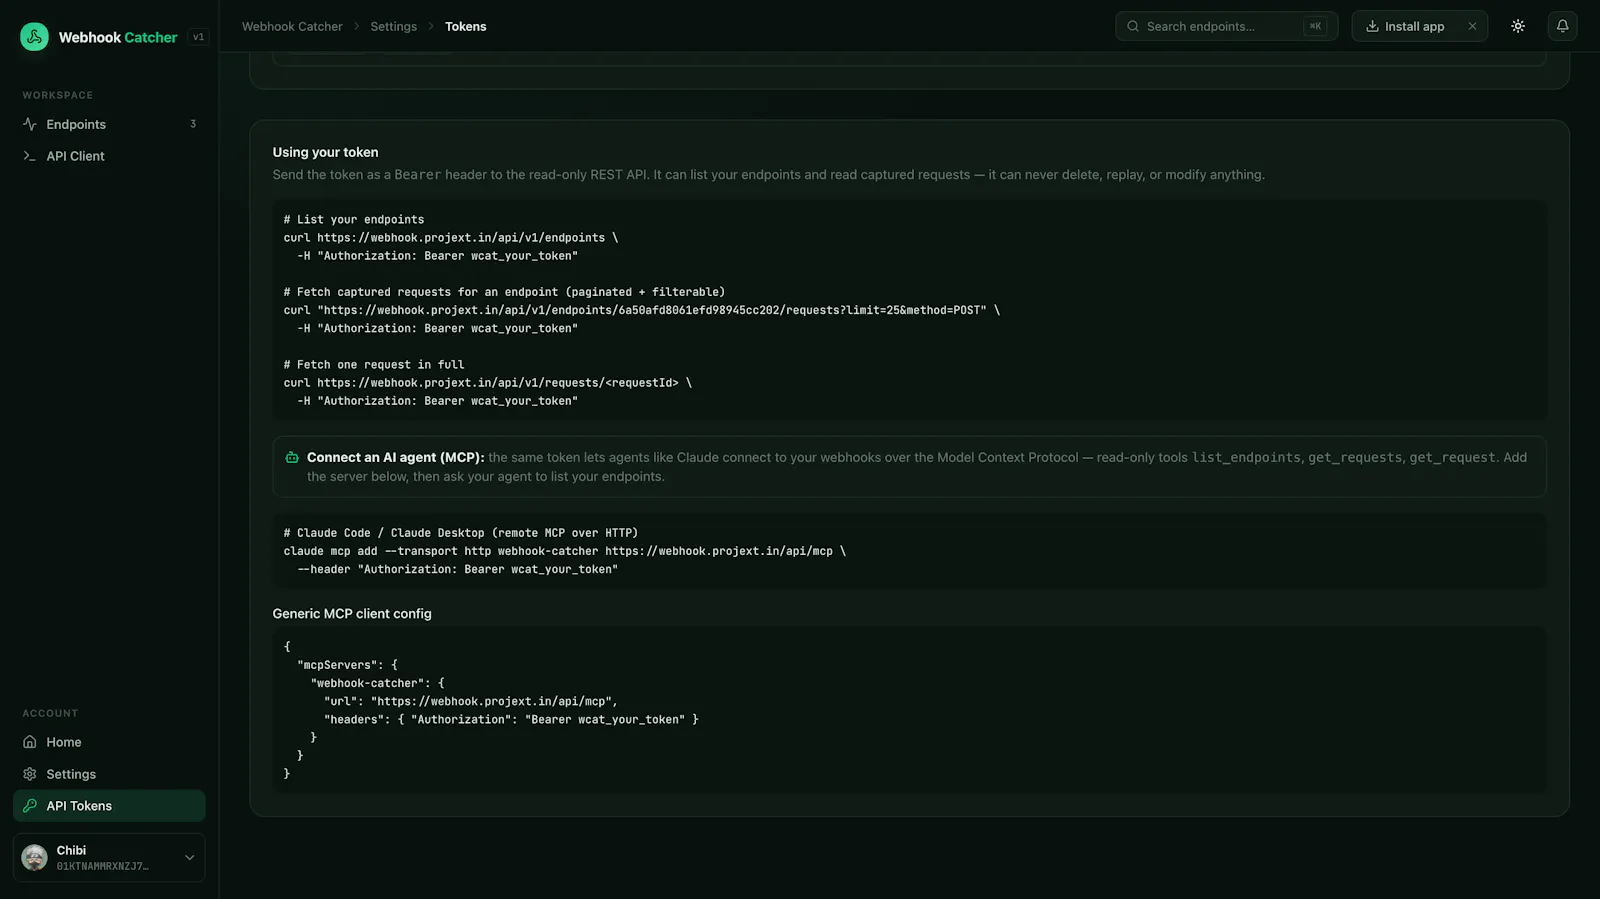Click the Endpoints activity icon
The width and height of the screenshot is (1600, 899).
(30, 124)
